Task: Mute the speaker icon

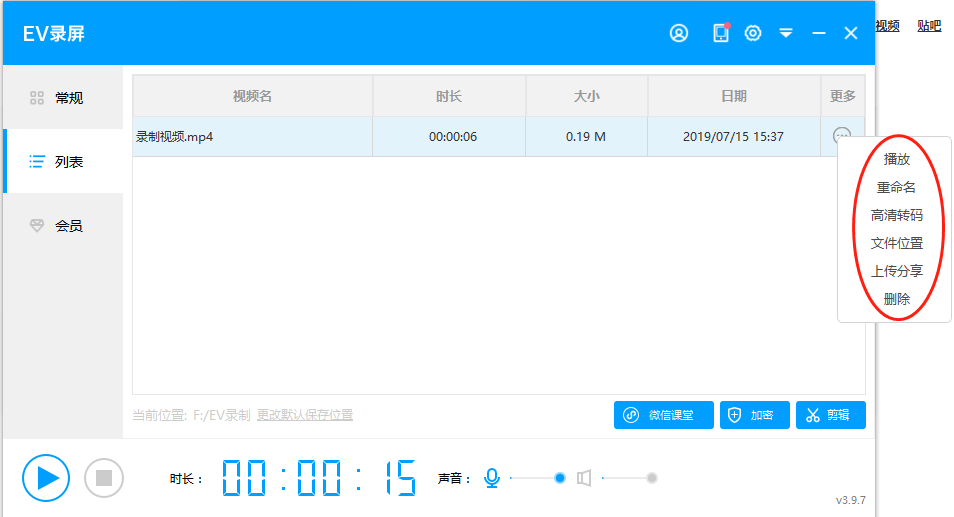Action: (x=584, y=478)
